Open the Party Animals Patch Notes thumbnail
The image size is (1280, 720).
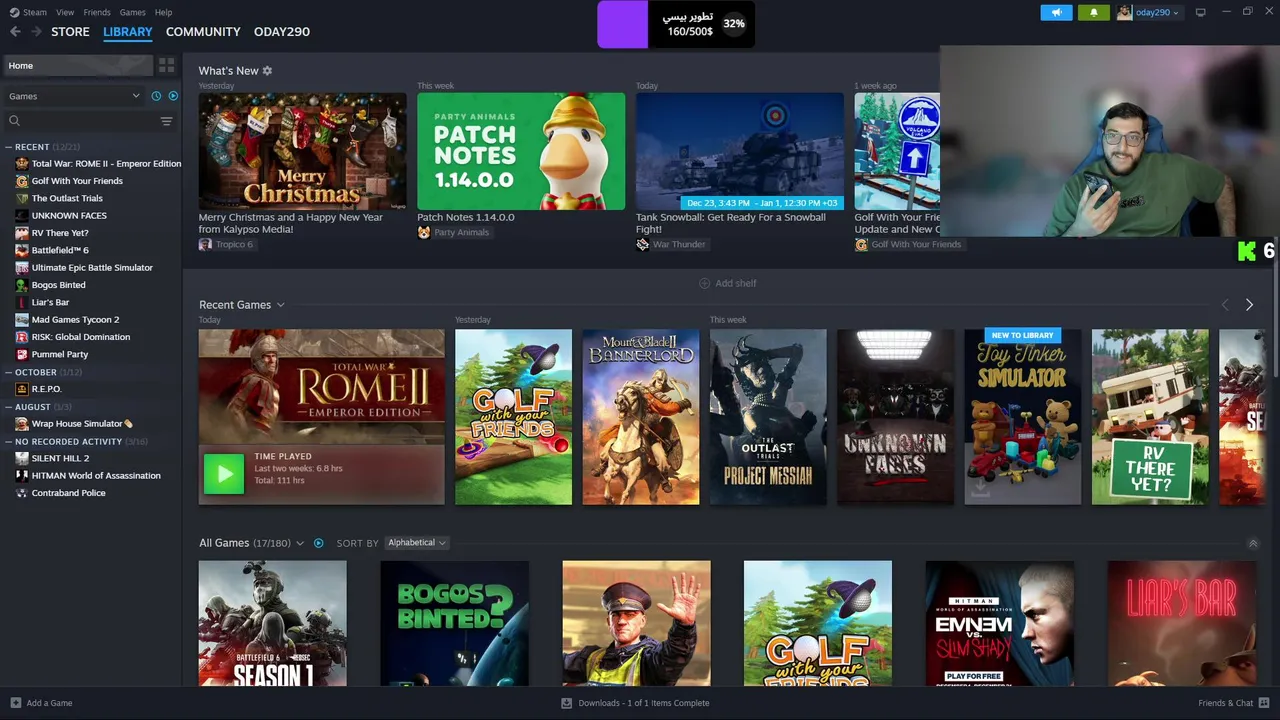coord(521,151)
